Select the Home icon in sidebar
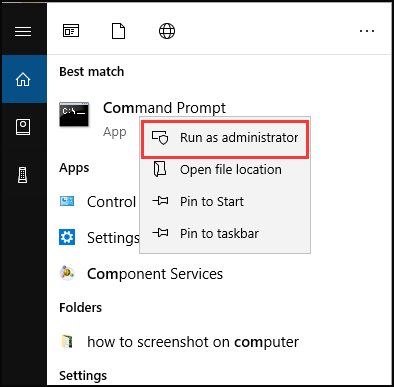The image size is (394, 387). pos(23,79)
